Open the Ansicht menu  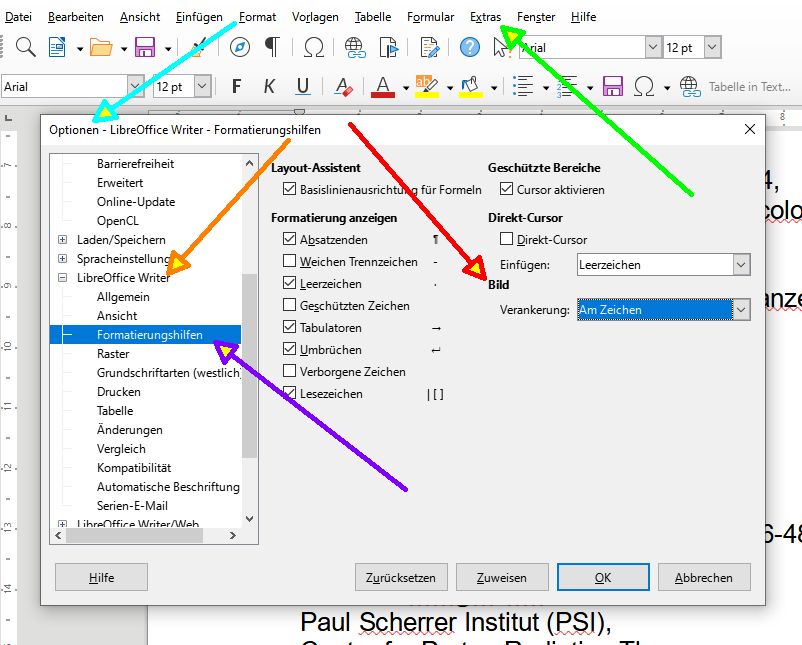pos(140,17)
